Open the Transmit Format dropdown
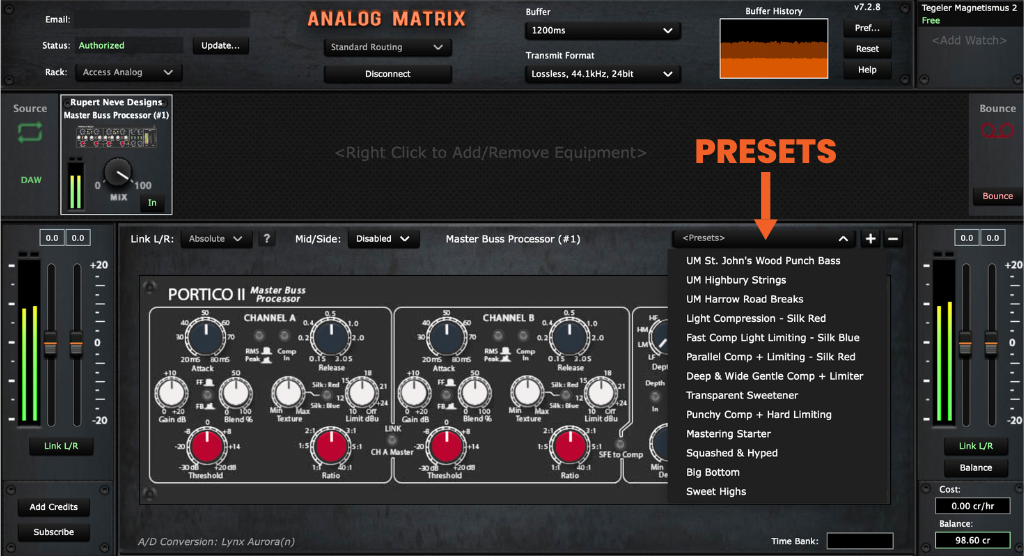The image size is (1024, 556). point(602,74)
